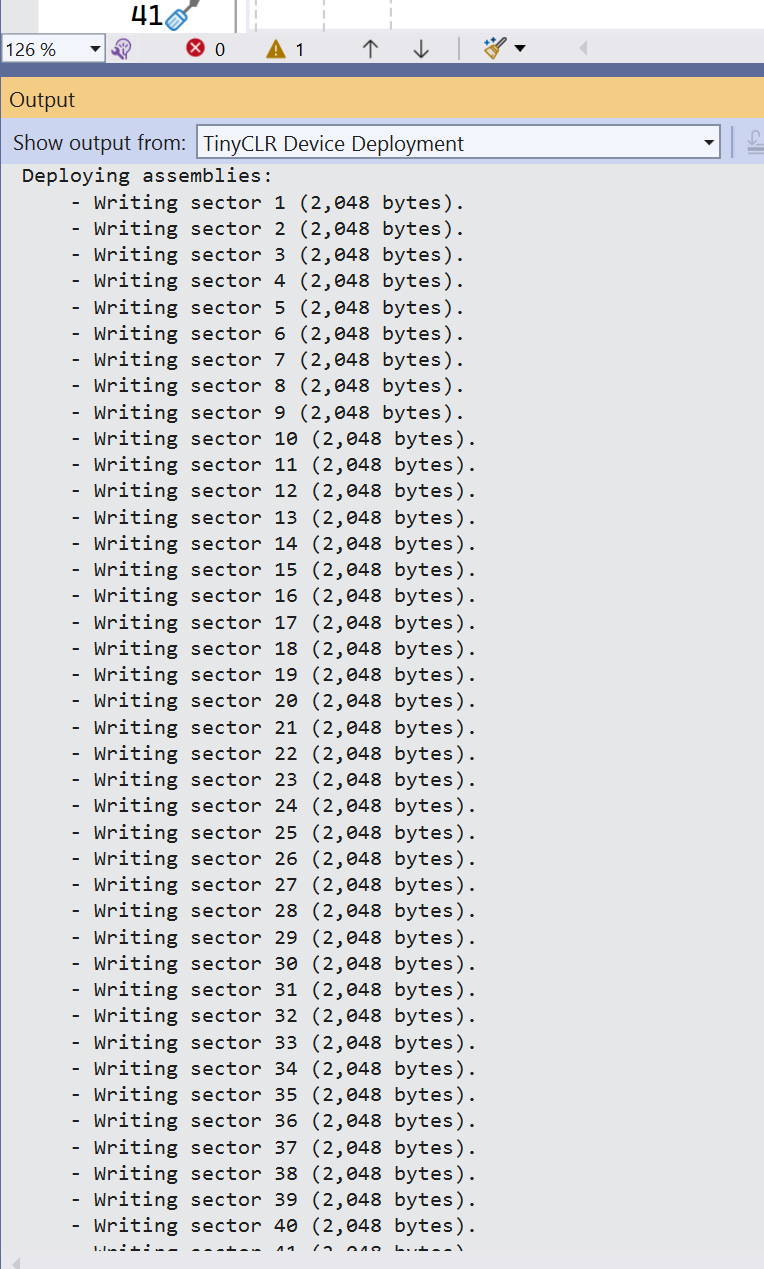Run code cleanup with the broom icon
Image resolution: width=764 pixels, height=1269 pixels.
pos(495,48)
